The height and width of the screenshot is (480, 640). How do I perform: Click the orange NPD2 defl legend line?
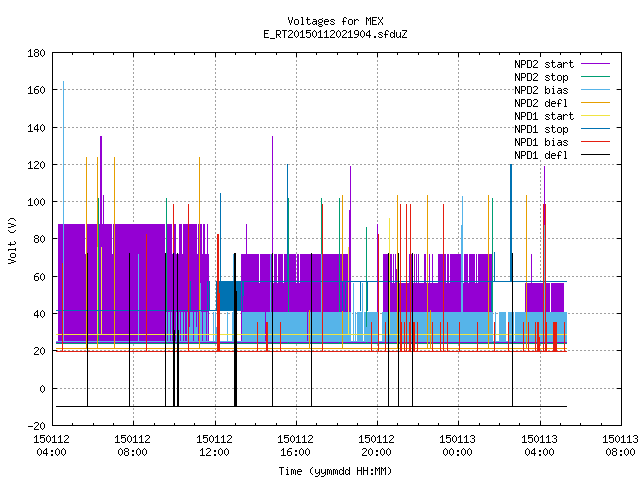pyautogui.click(x=595, y=103)
